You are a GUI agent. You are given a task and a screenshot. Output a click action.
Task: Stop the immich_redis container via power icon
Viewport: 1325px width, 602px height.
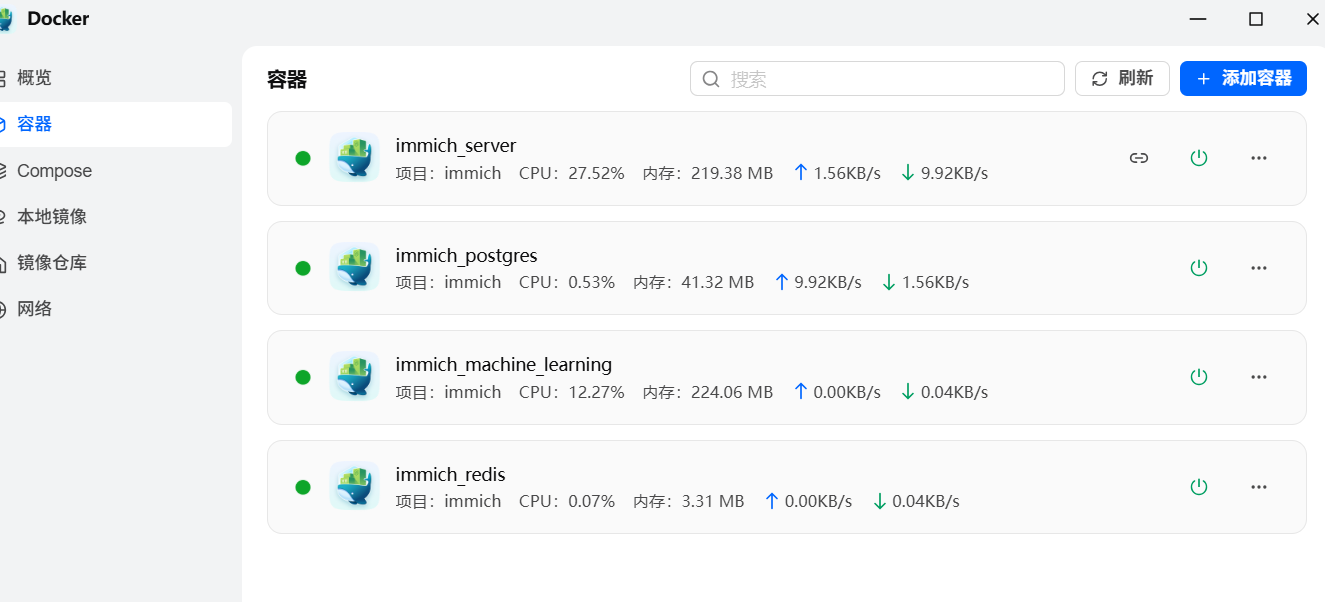(1199, 487)
